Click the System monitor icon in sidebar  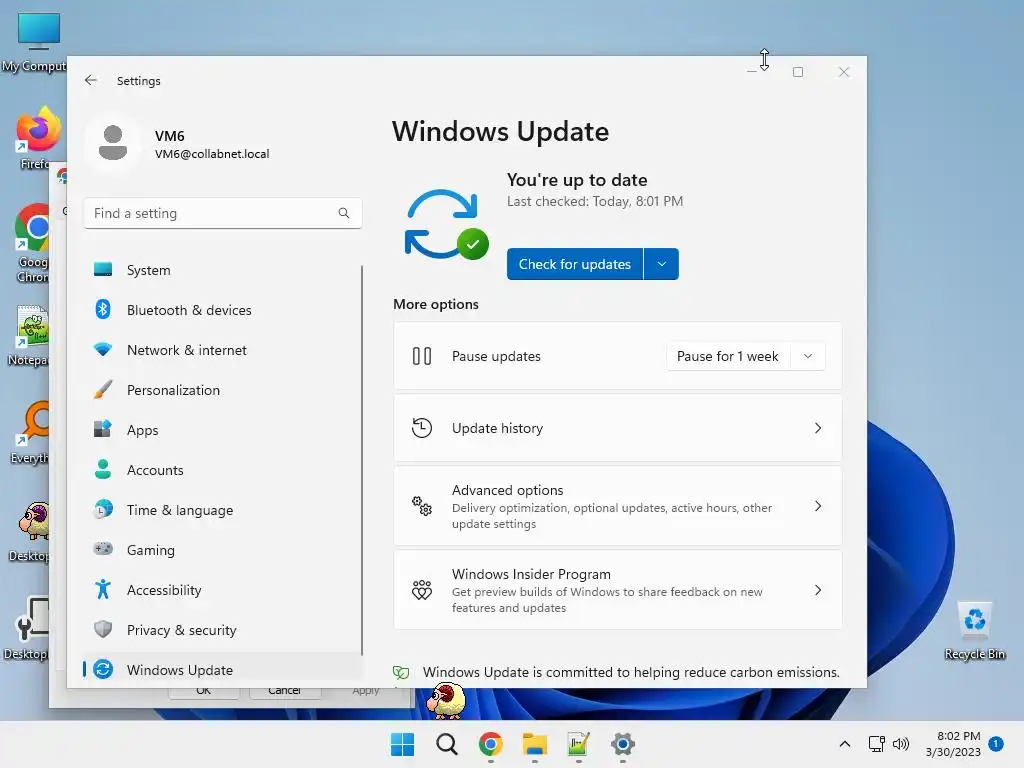point(103,270)
